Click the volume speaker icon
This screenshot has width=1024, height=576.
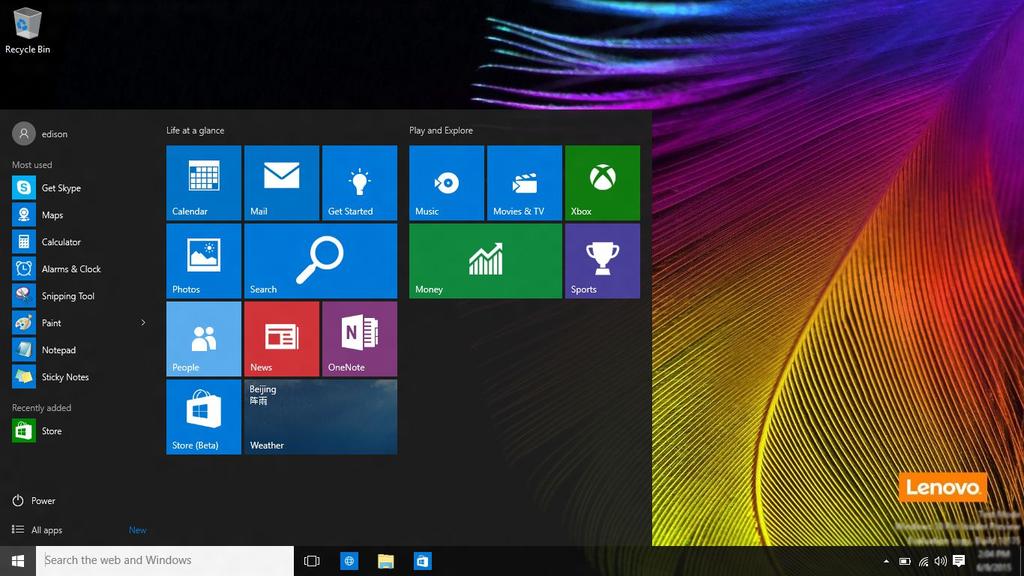[x=940, y=561]
